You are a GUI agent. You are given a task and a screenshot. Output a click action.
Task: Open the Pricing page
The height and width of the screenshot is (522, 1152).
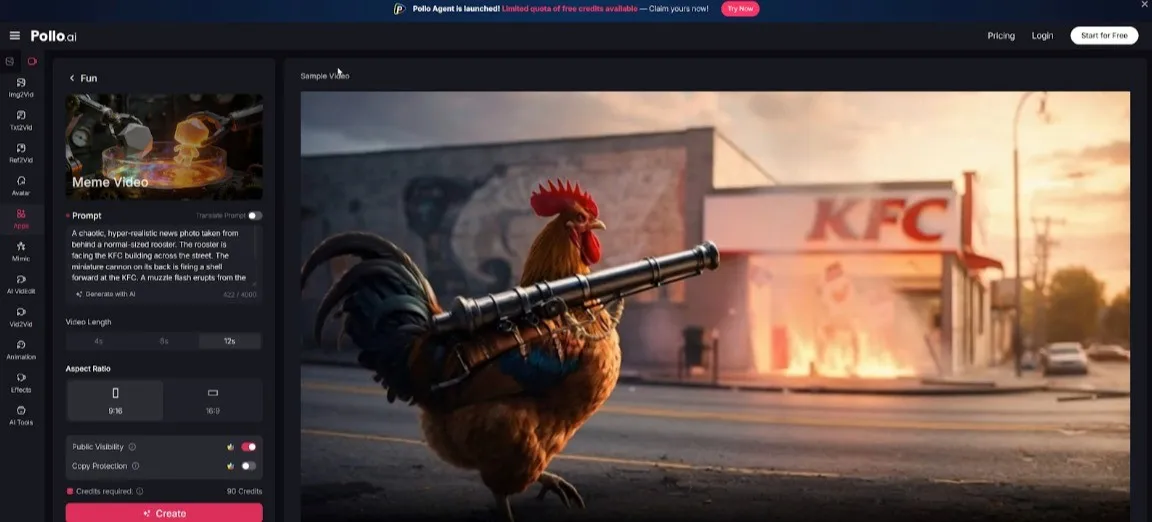click(x=1001, y=36)
